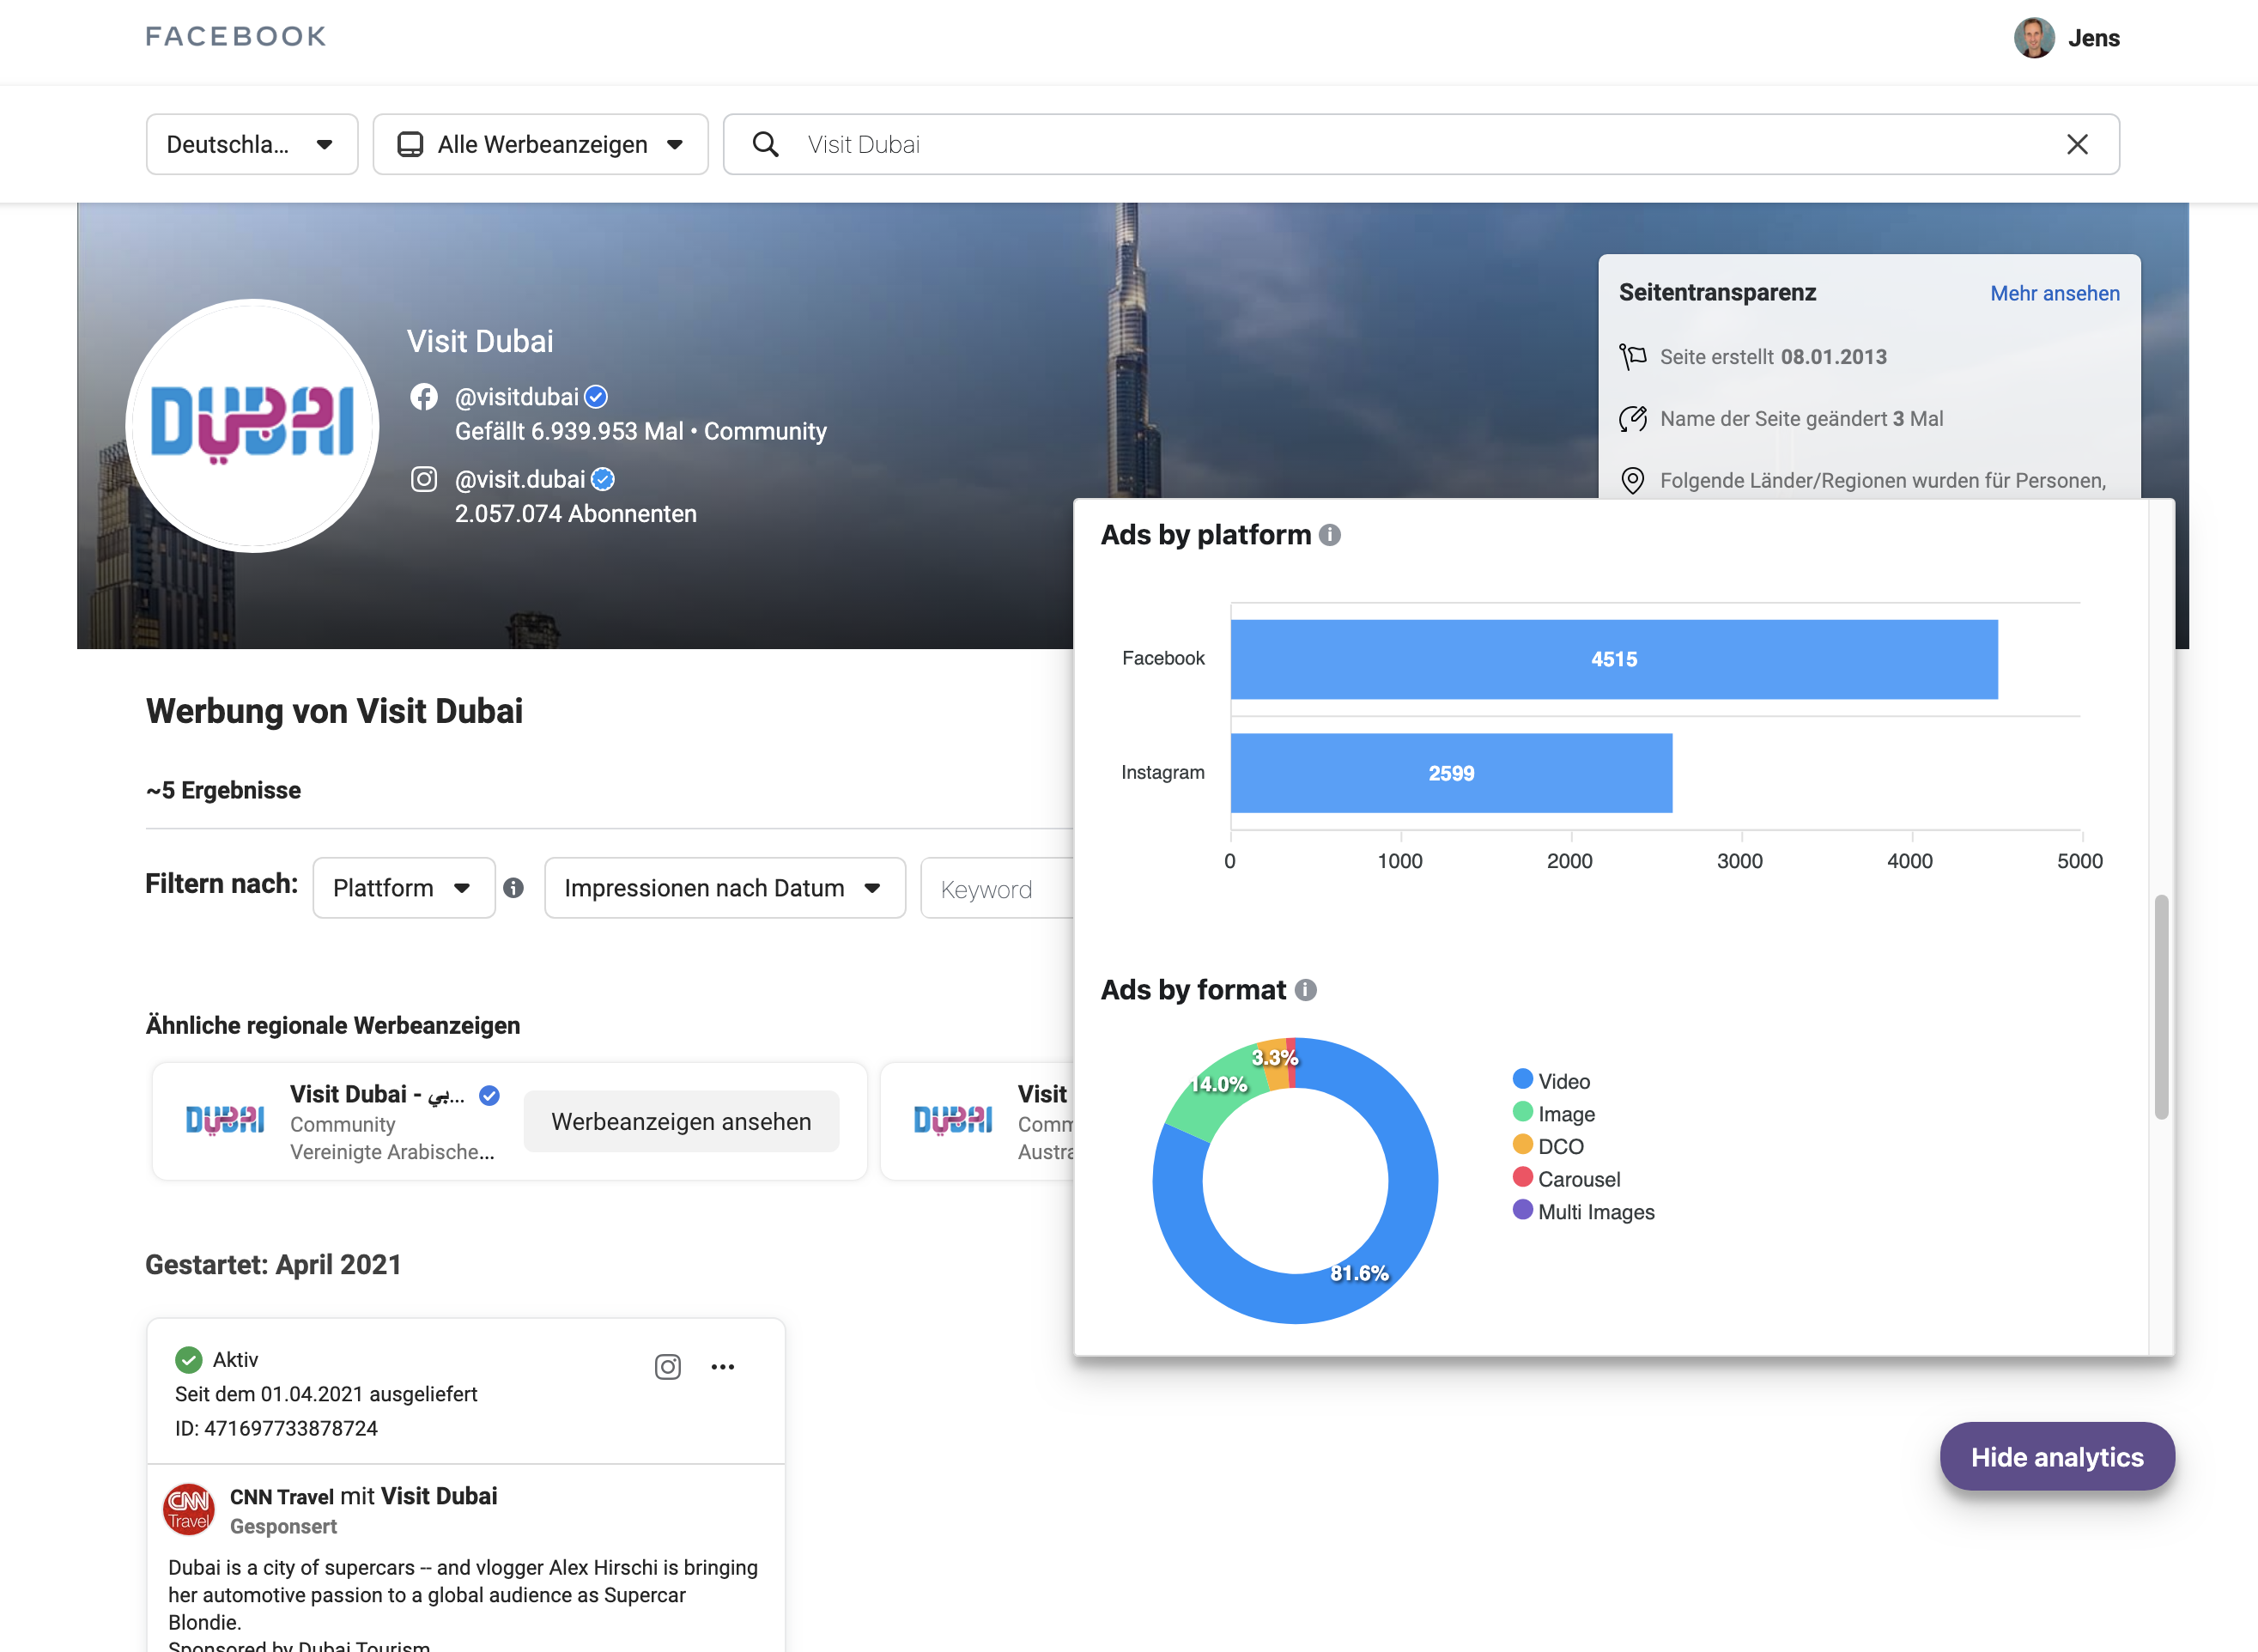Click info icon next to Plattform filter
The height and width of the screenshot is (1652, 2258).
point(513,888)
